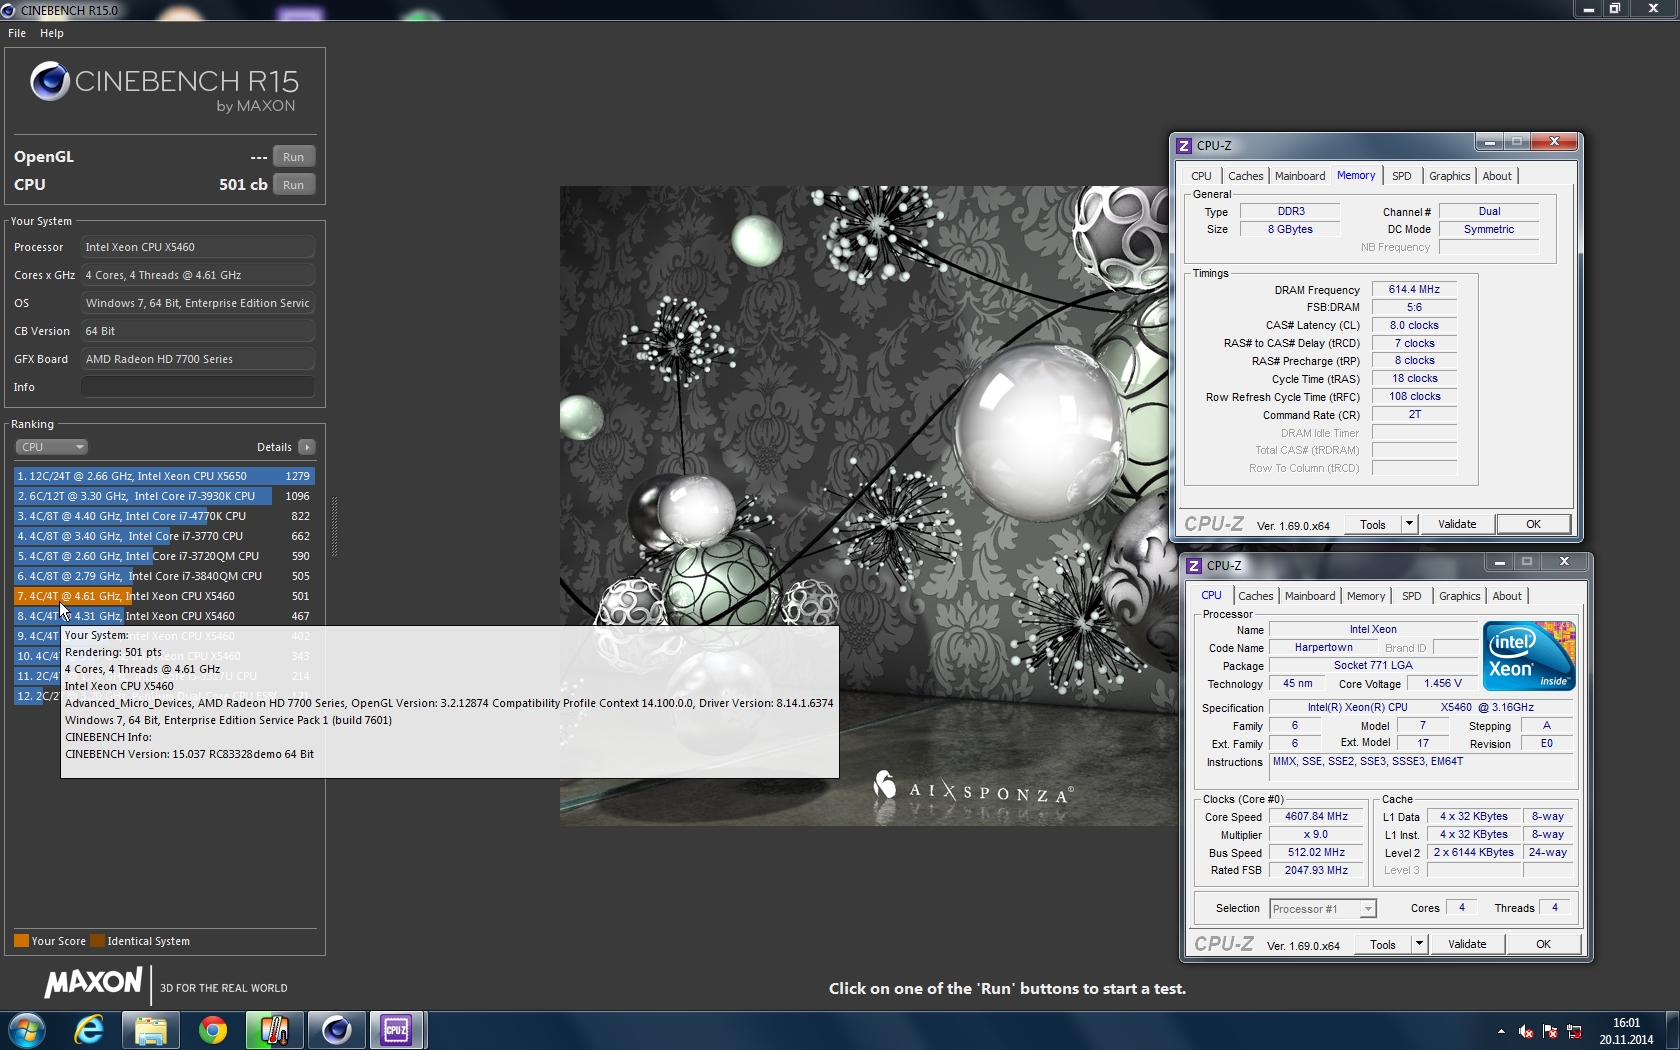
Task: Click the Intel Xeon inside logo
Action: point(1529,656)
